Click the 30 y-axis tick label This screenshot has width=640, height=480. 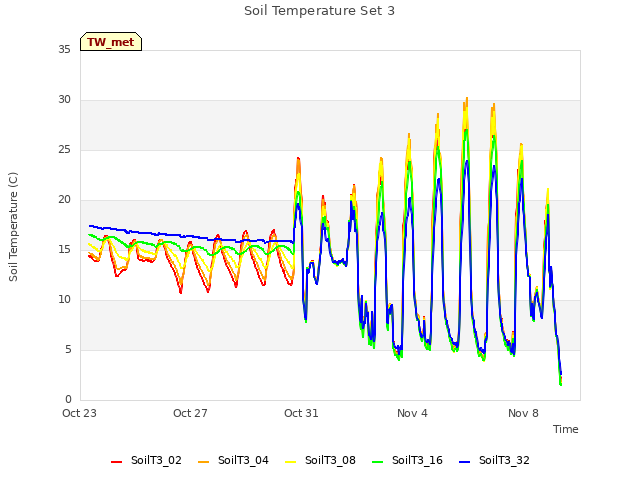[x=64, y=100]
